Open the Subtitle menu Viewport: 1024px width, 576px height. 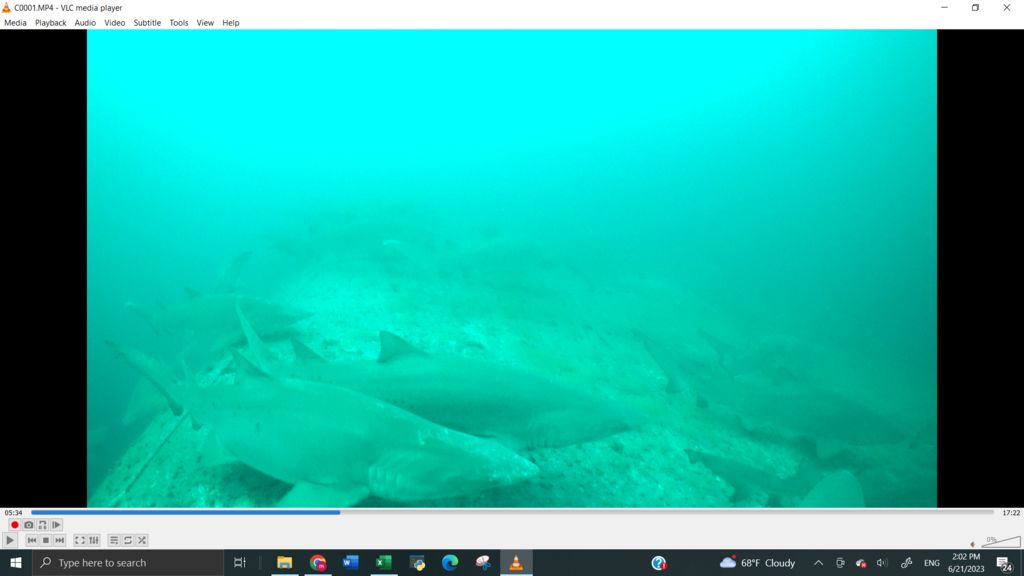147,22
